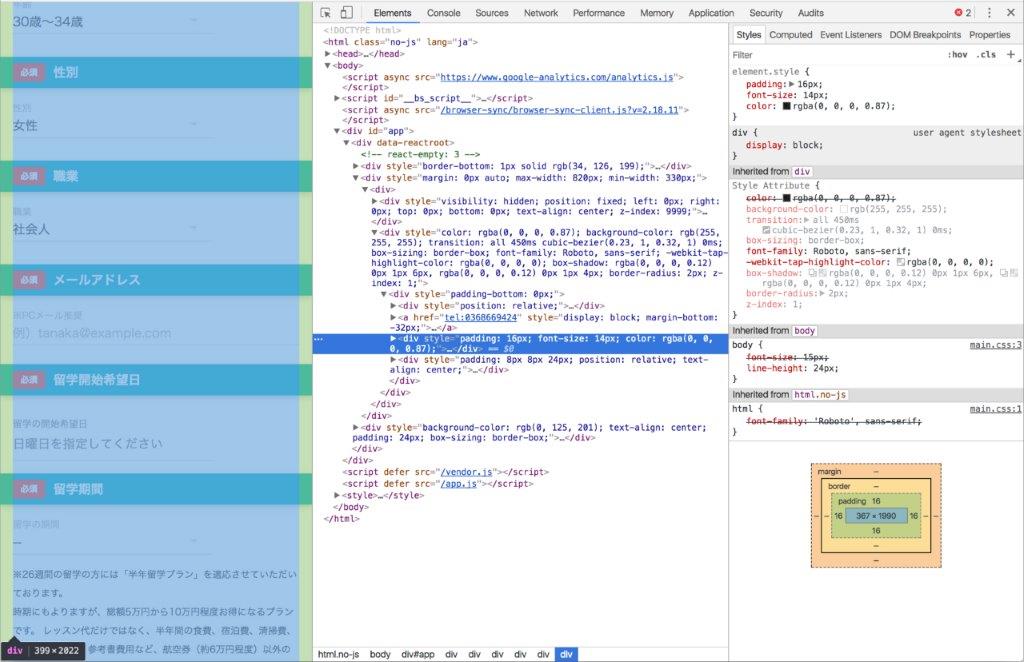Click the styles Filter input field
This screenshot has height=662, width=1024.
tap(836, 55)
